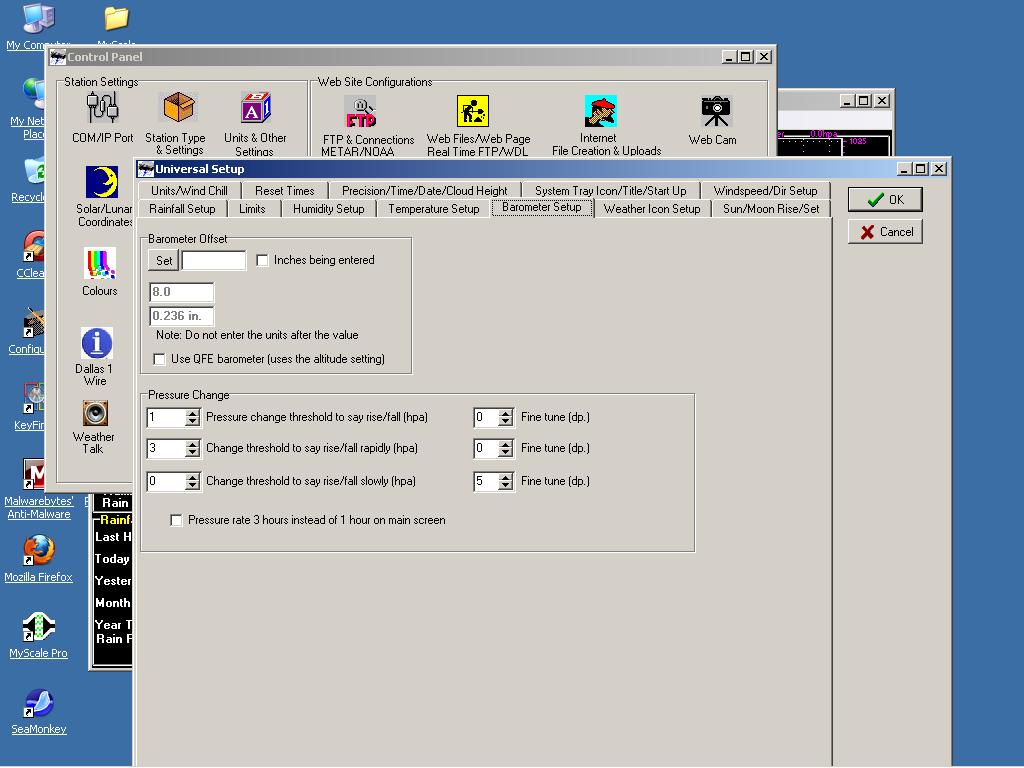Check Pressure rate 3 hours option
The width and height of the screenshot is (1024, 768).
coord(177,521)
